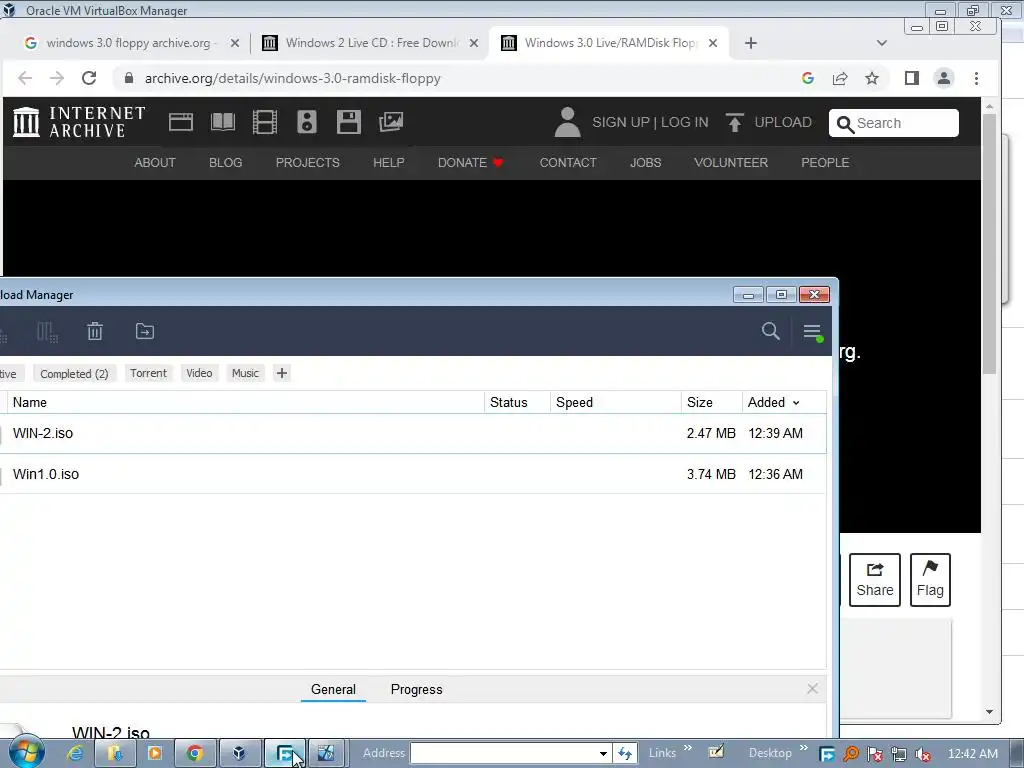Add a new filter tag with plus
The height and width of the screenshot is (768, 1024).
(281, 373)
